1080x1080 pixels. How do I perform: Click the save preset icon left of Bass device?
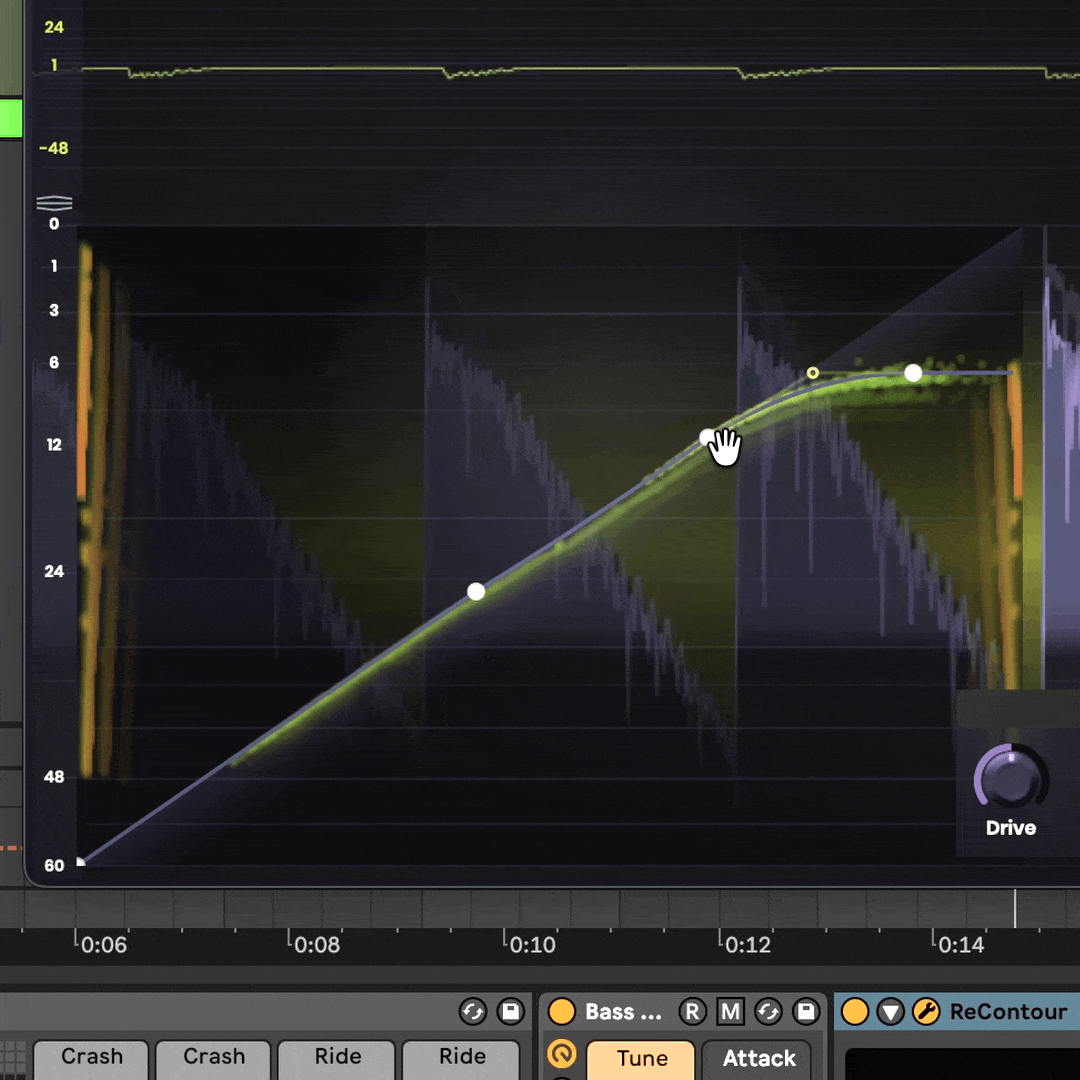(x=511, y=1012)
